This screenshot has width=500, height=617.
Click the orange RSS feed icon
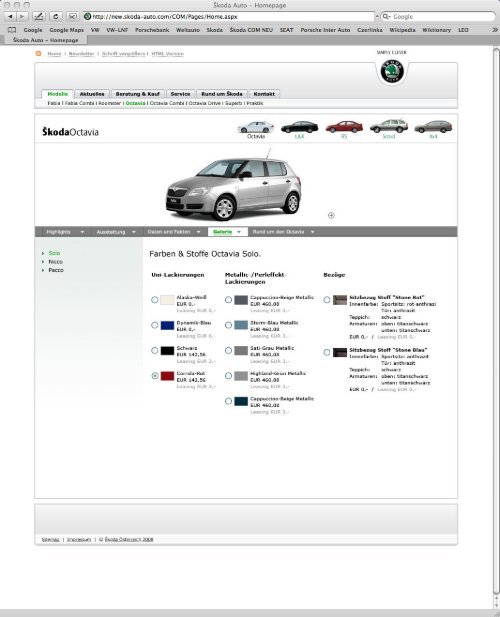point(39,54)
